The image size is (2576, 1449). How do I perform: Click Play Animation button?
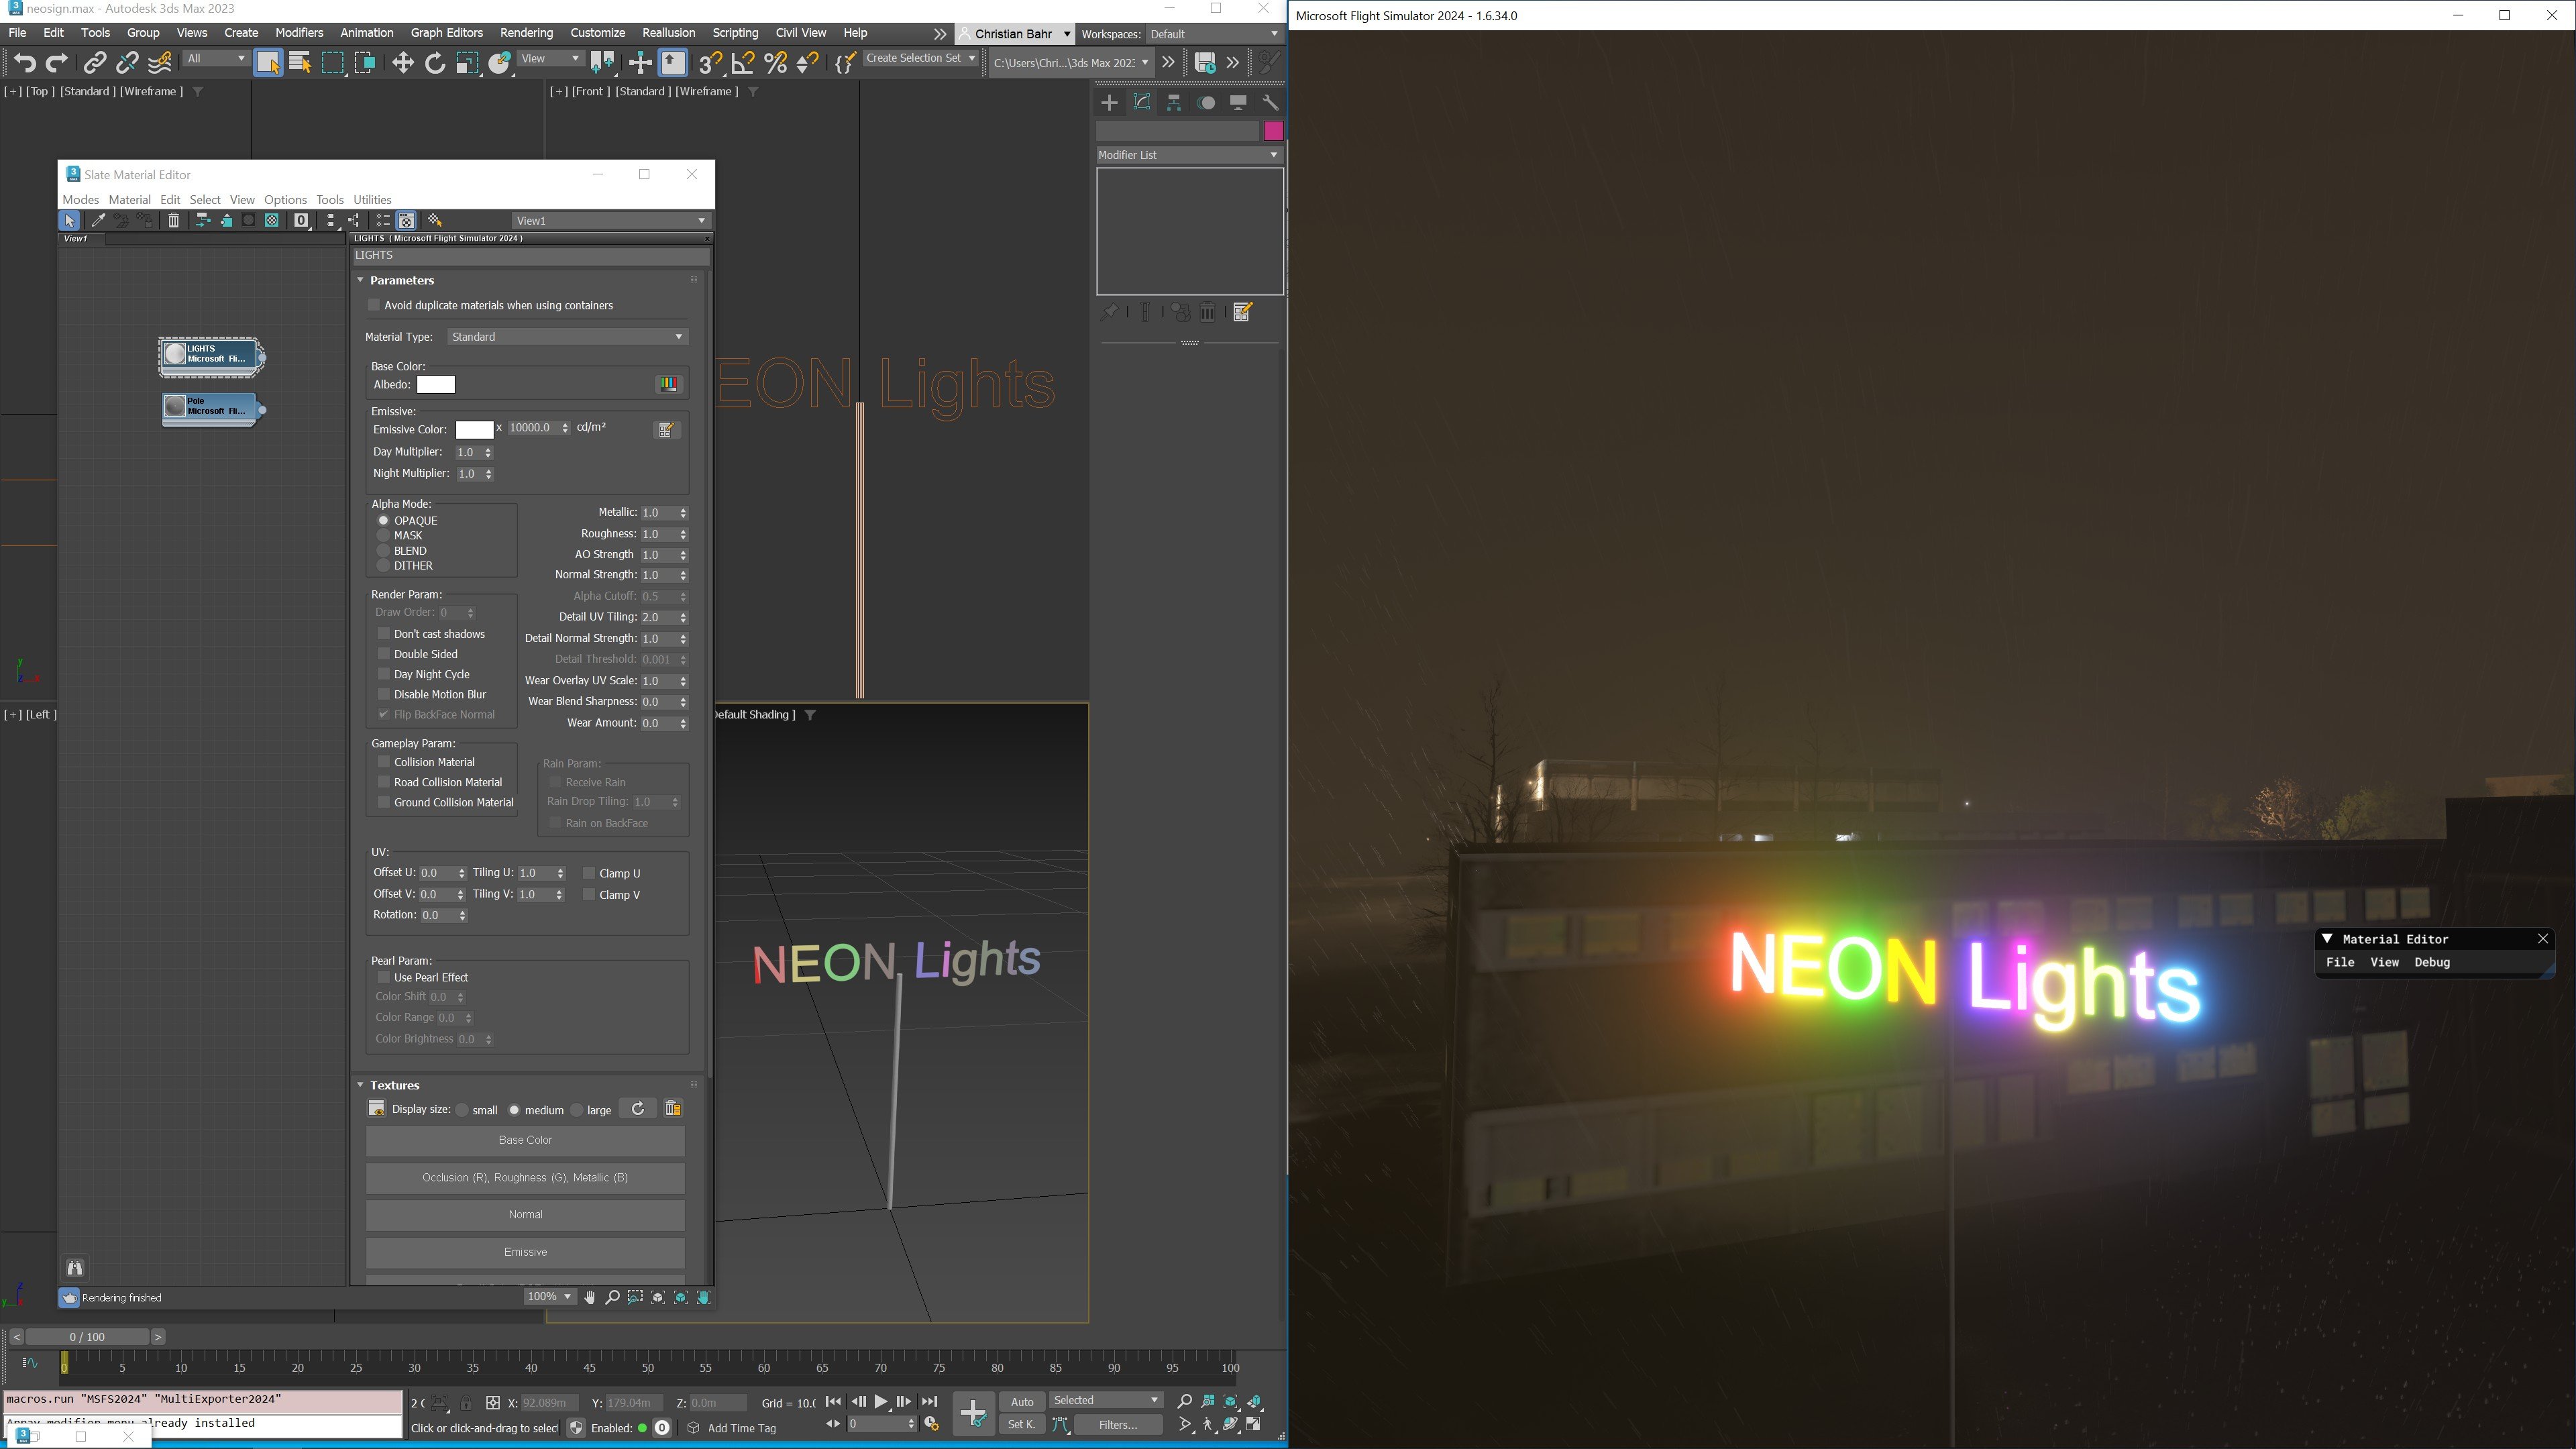click(x=881, y=1401)
